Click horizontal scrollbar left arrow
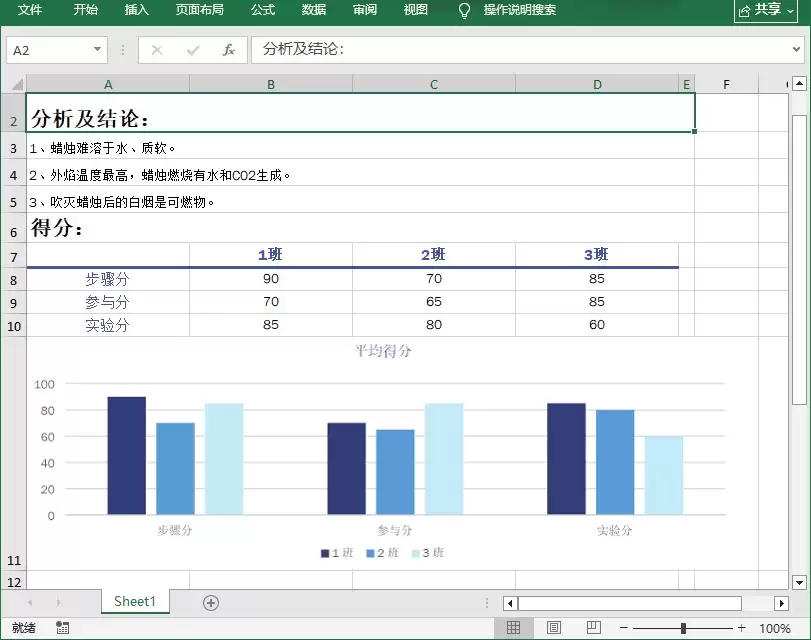 pyautogui.click(x=510, y=603)
